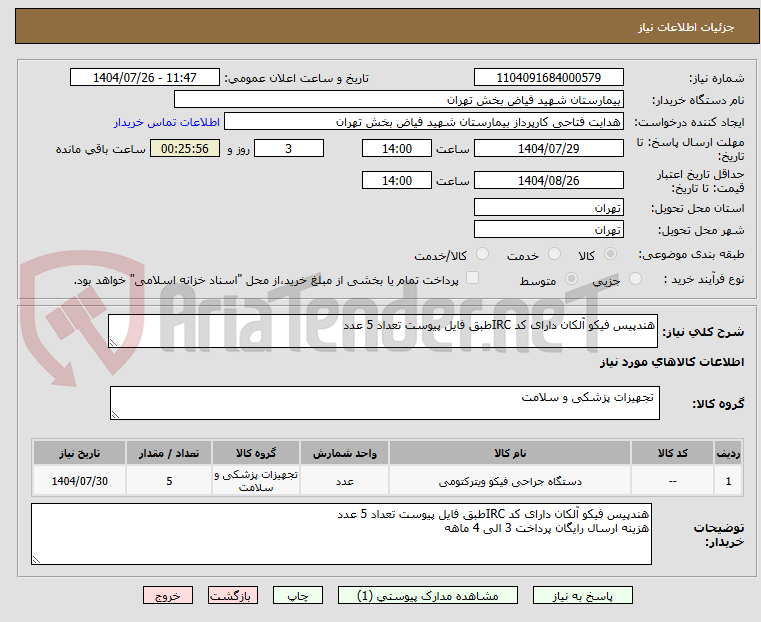Click the نام دستگاه خریدار field
Screen dimensions: 761x622
tap(398, 100)
